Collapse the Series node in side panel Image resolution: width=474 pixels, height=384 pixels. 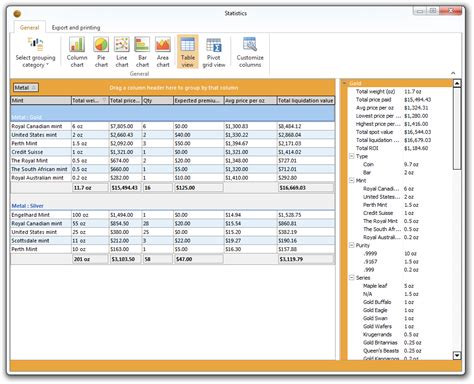tap(351, 278)
